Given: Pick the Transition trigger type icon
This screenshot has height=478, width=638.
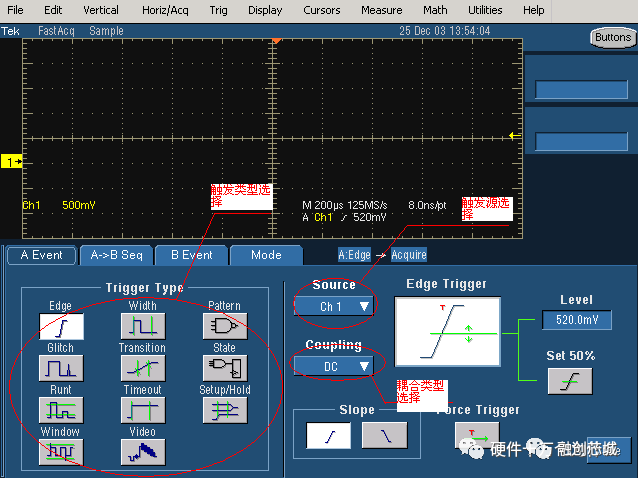Looking at the screenshot, I should click(x=143, y=368).
